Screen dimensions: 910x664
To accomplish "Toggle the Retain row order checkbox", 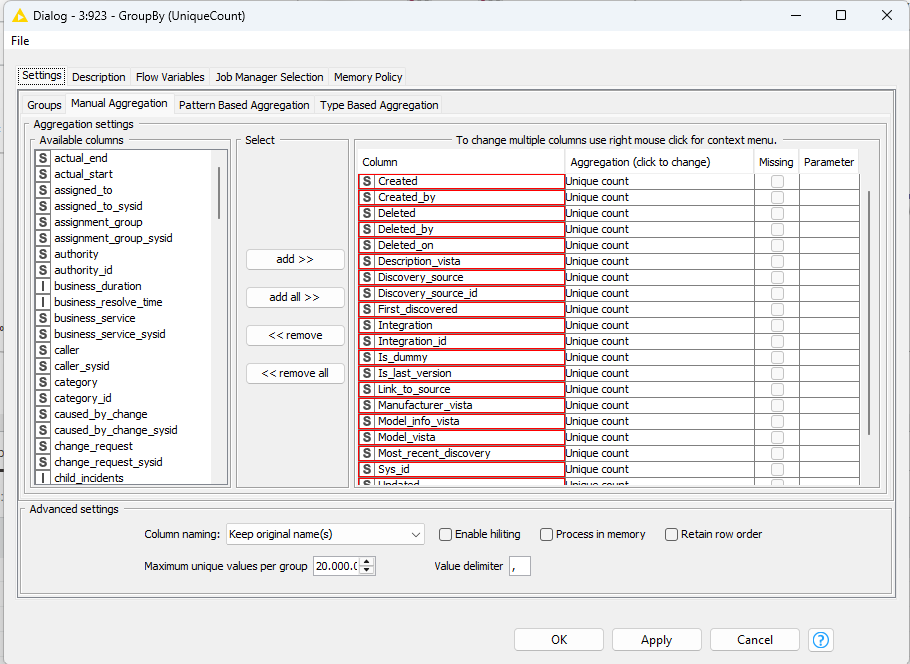I will [672, 534].
